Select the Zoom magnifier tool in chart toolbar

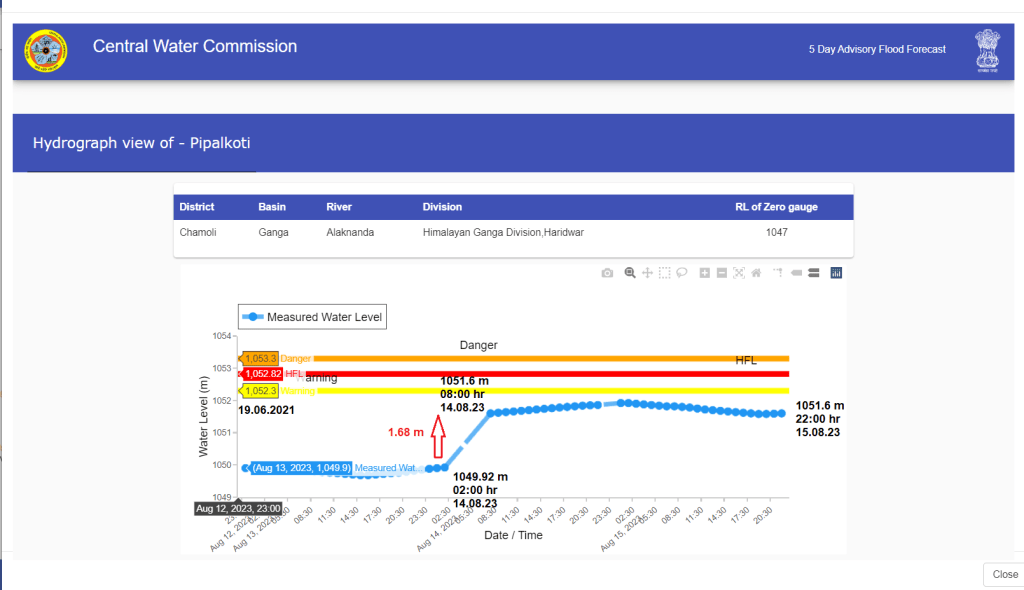[x=630, y=273]
